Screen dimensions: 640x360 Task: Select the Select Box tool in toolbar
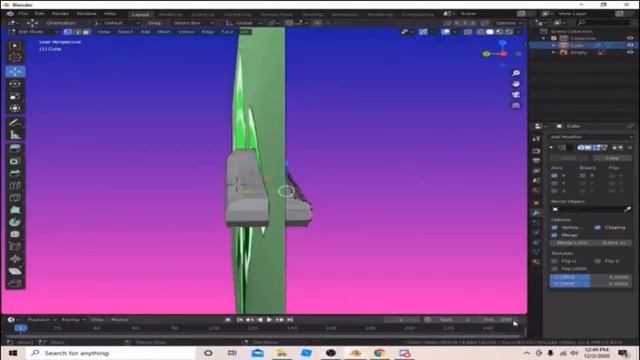point(15,45)
